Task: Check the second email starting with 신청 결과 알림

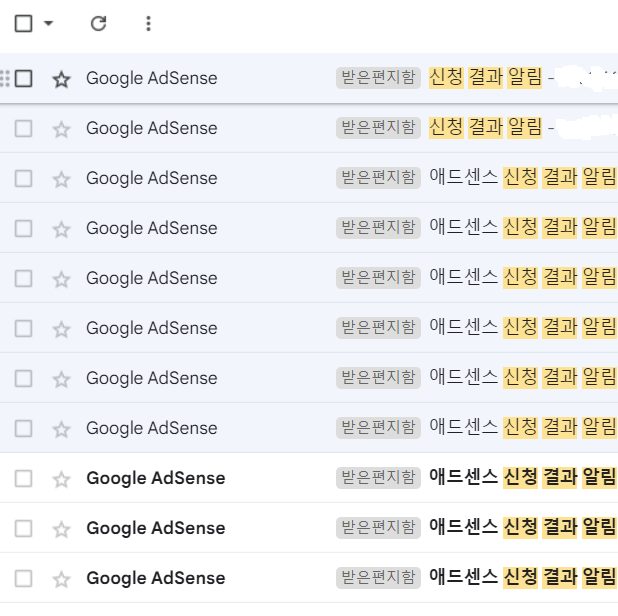Action: (23, 128)
